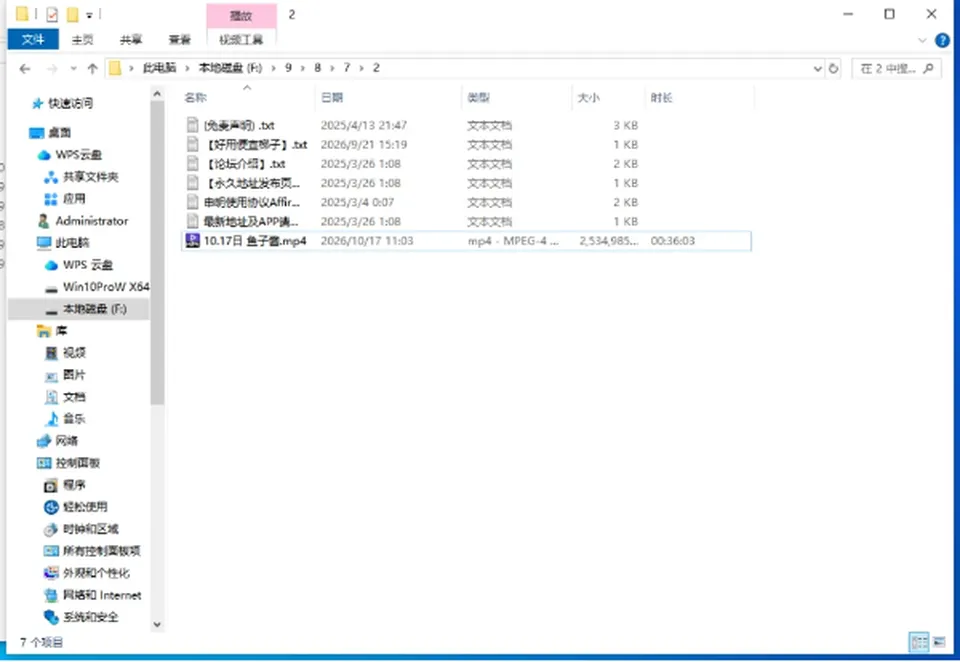Click the Back navigation arrow
This screenshot has width=960, height=662.
point(24,69)
